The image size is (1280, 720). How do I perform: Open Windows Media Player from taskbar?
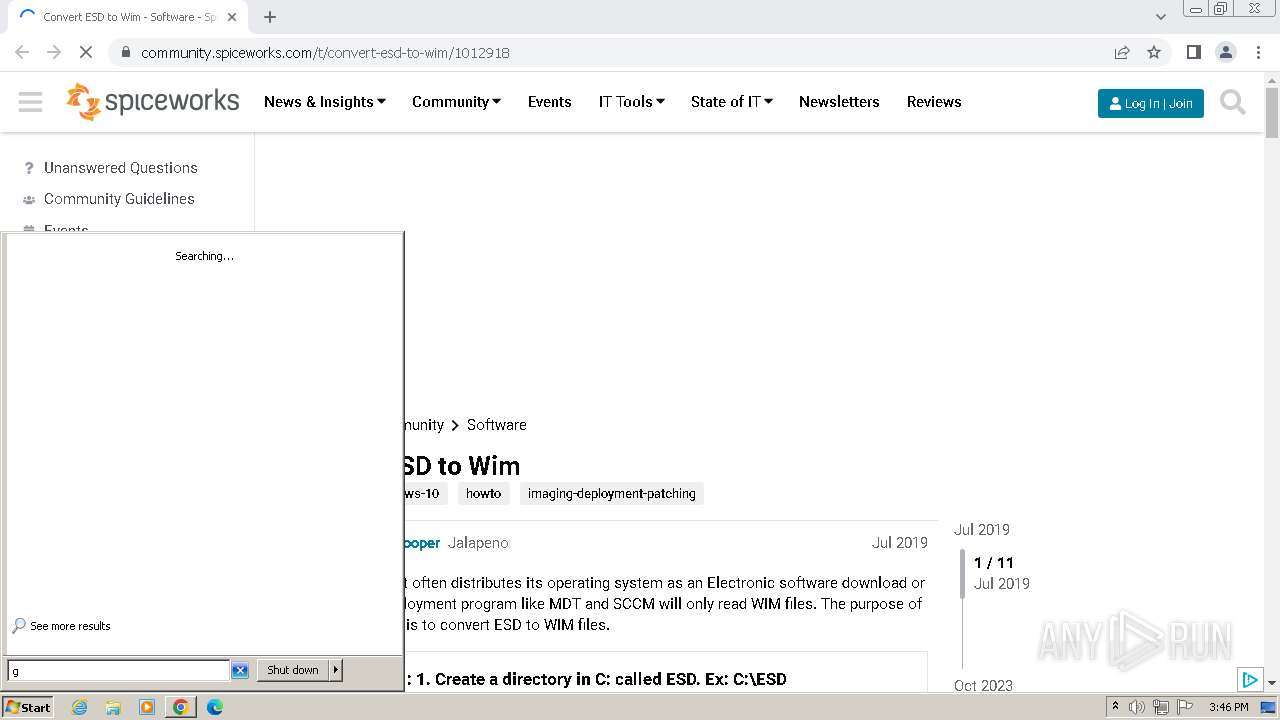point(147,707)
